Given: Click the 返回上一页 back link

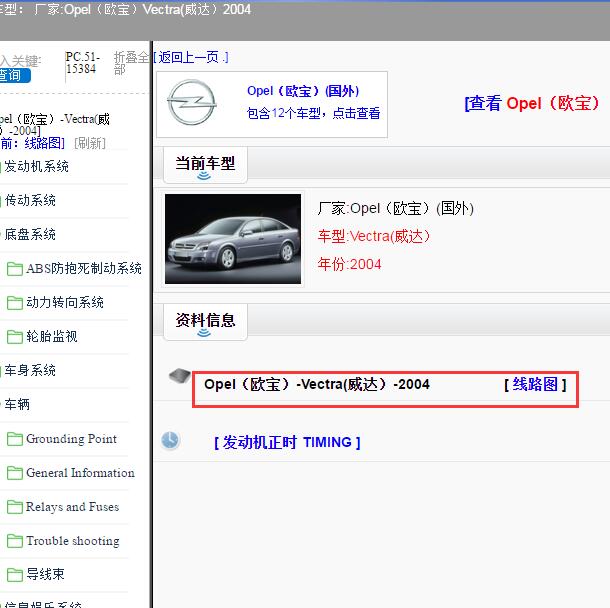Looking at the screenshot, I should [x=191, y=58].
